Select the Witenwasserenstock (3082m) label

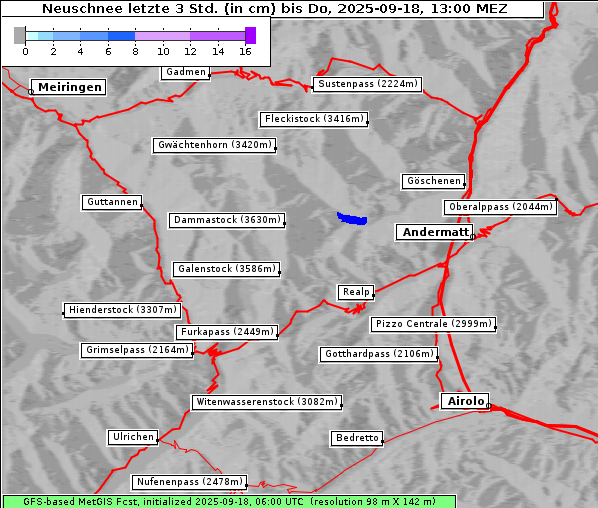267,402
